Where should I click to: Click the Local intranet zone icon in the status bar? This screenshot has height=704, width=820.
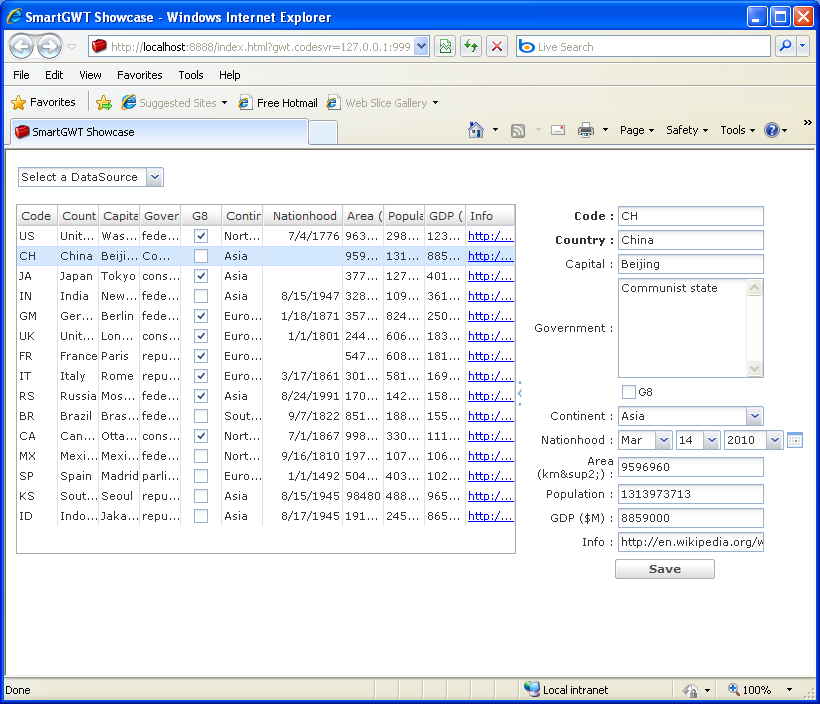[532, 689]
